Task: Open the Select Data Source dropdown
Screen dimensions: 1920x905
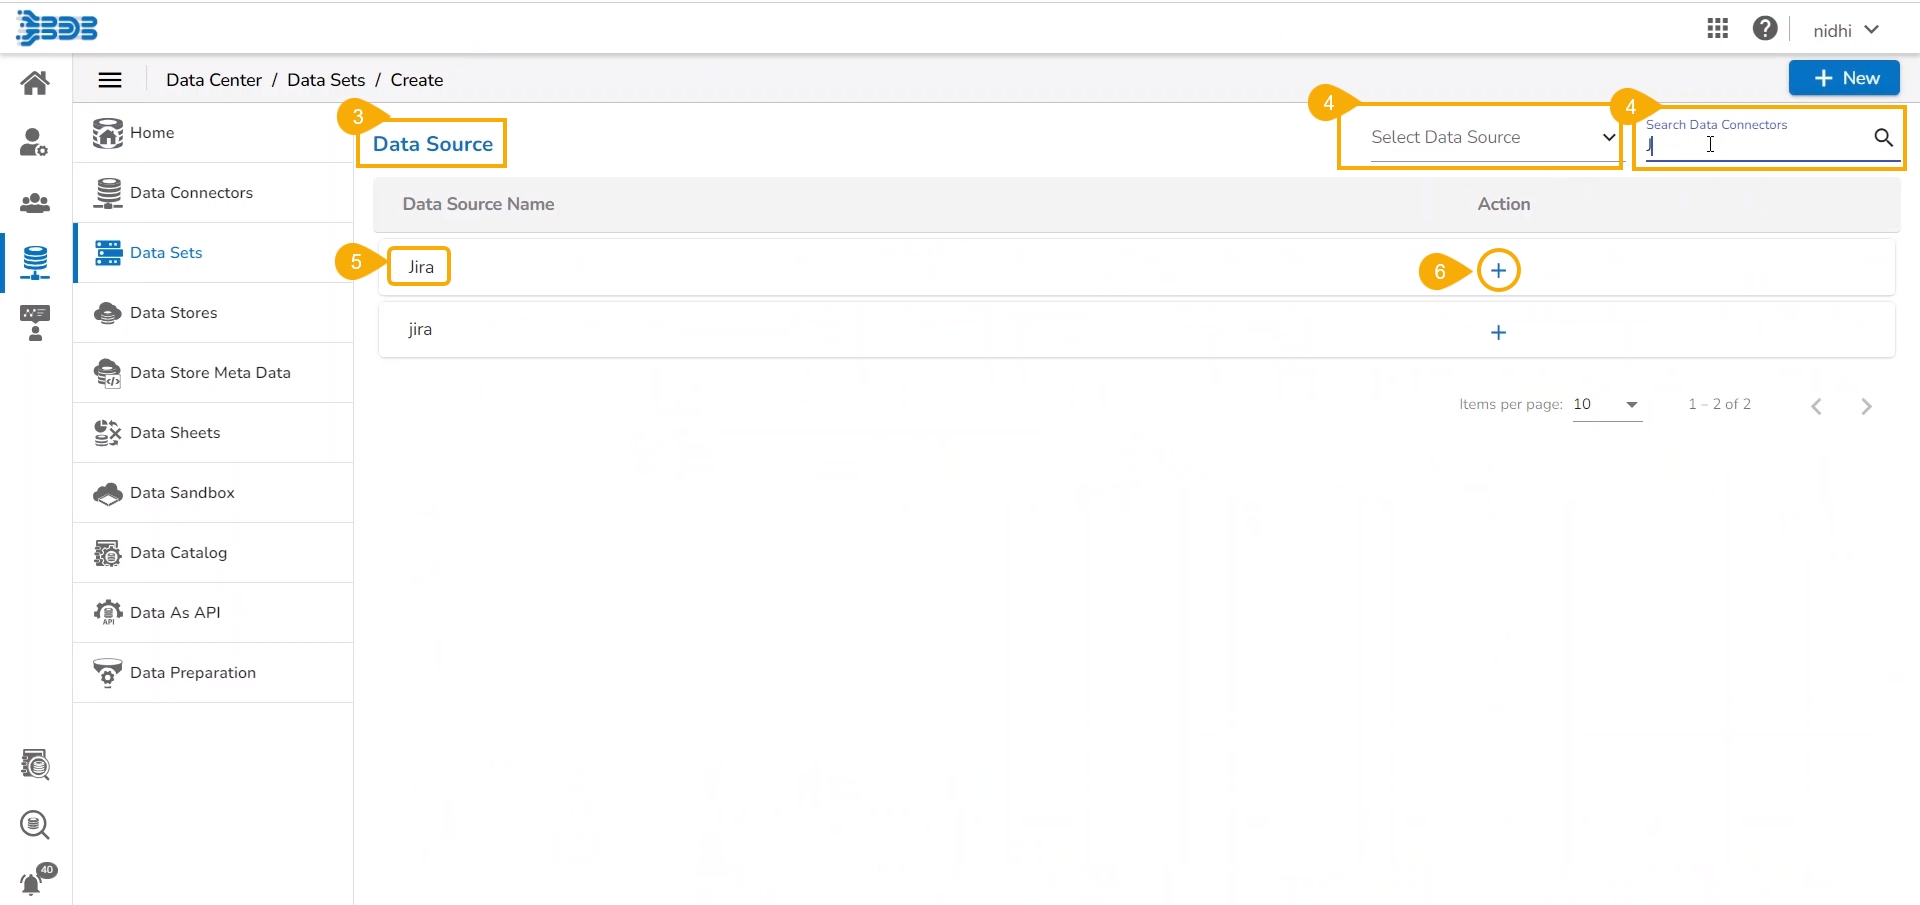Action: tap(1494, 138)
